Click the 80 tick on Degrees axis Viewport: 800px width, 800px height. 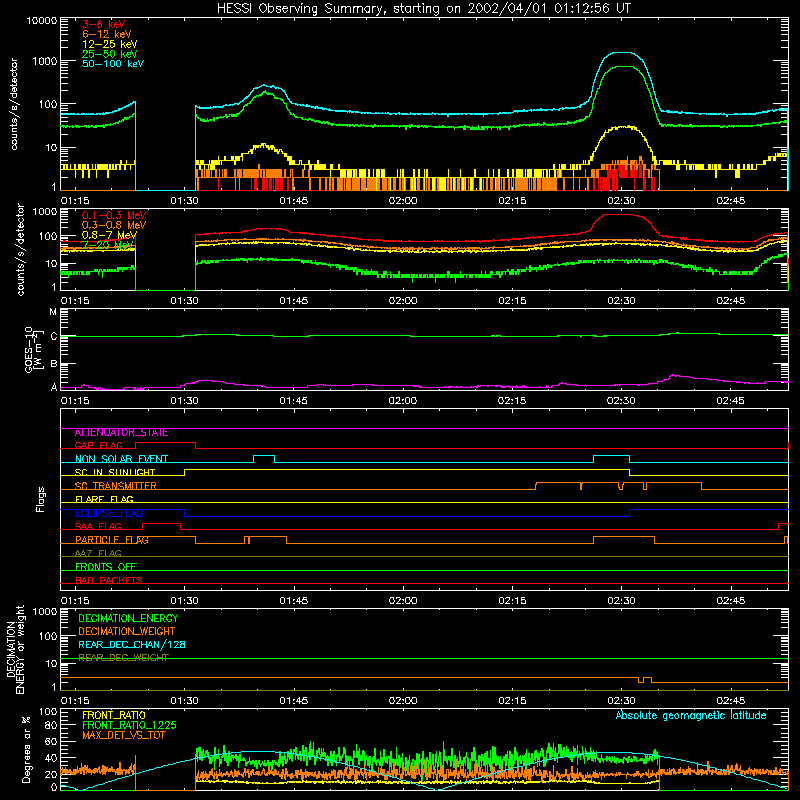click(x=51, y=725)
